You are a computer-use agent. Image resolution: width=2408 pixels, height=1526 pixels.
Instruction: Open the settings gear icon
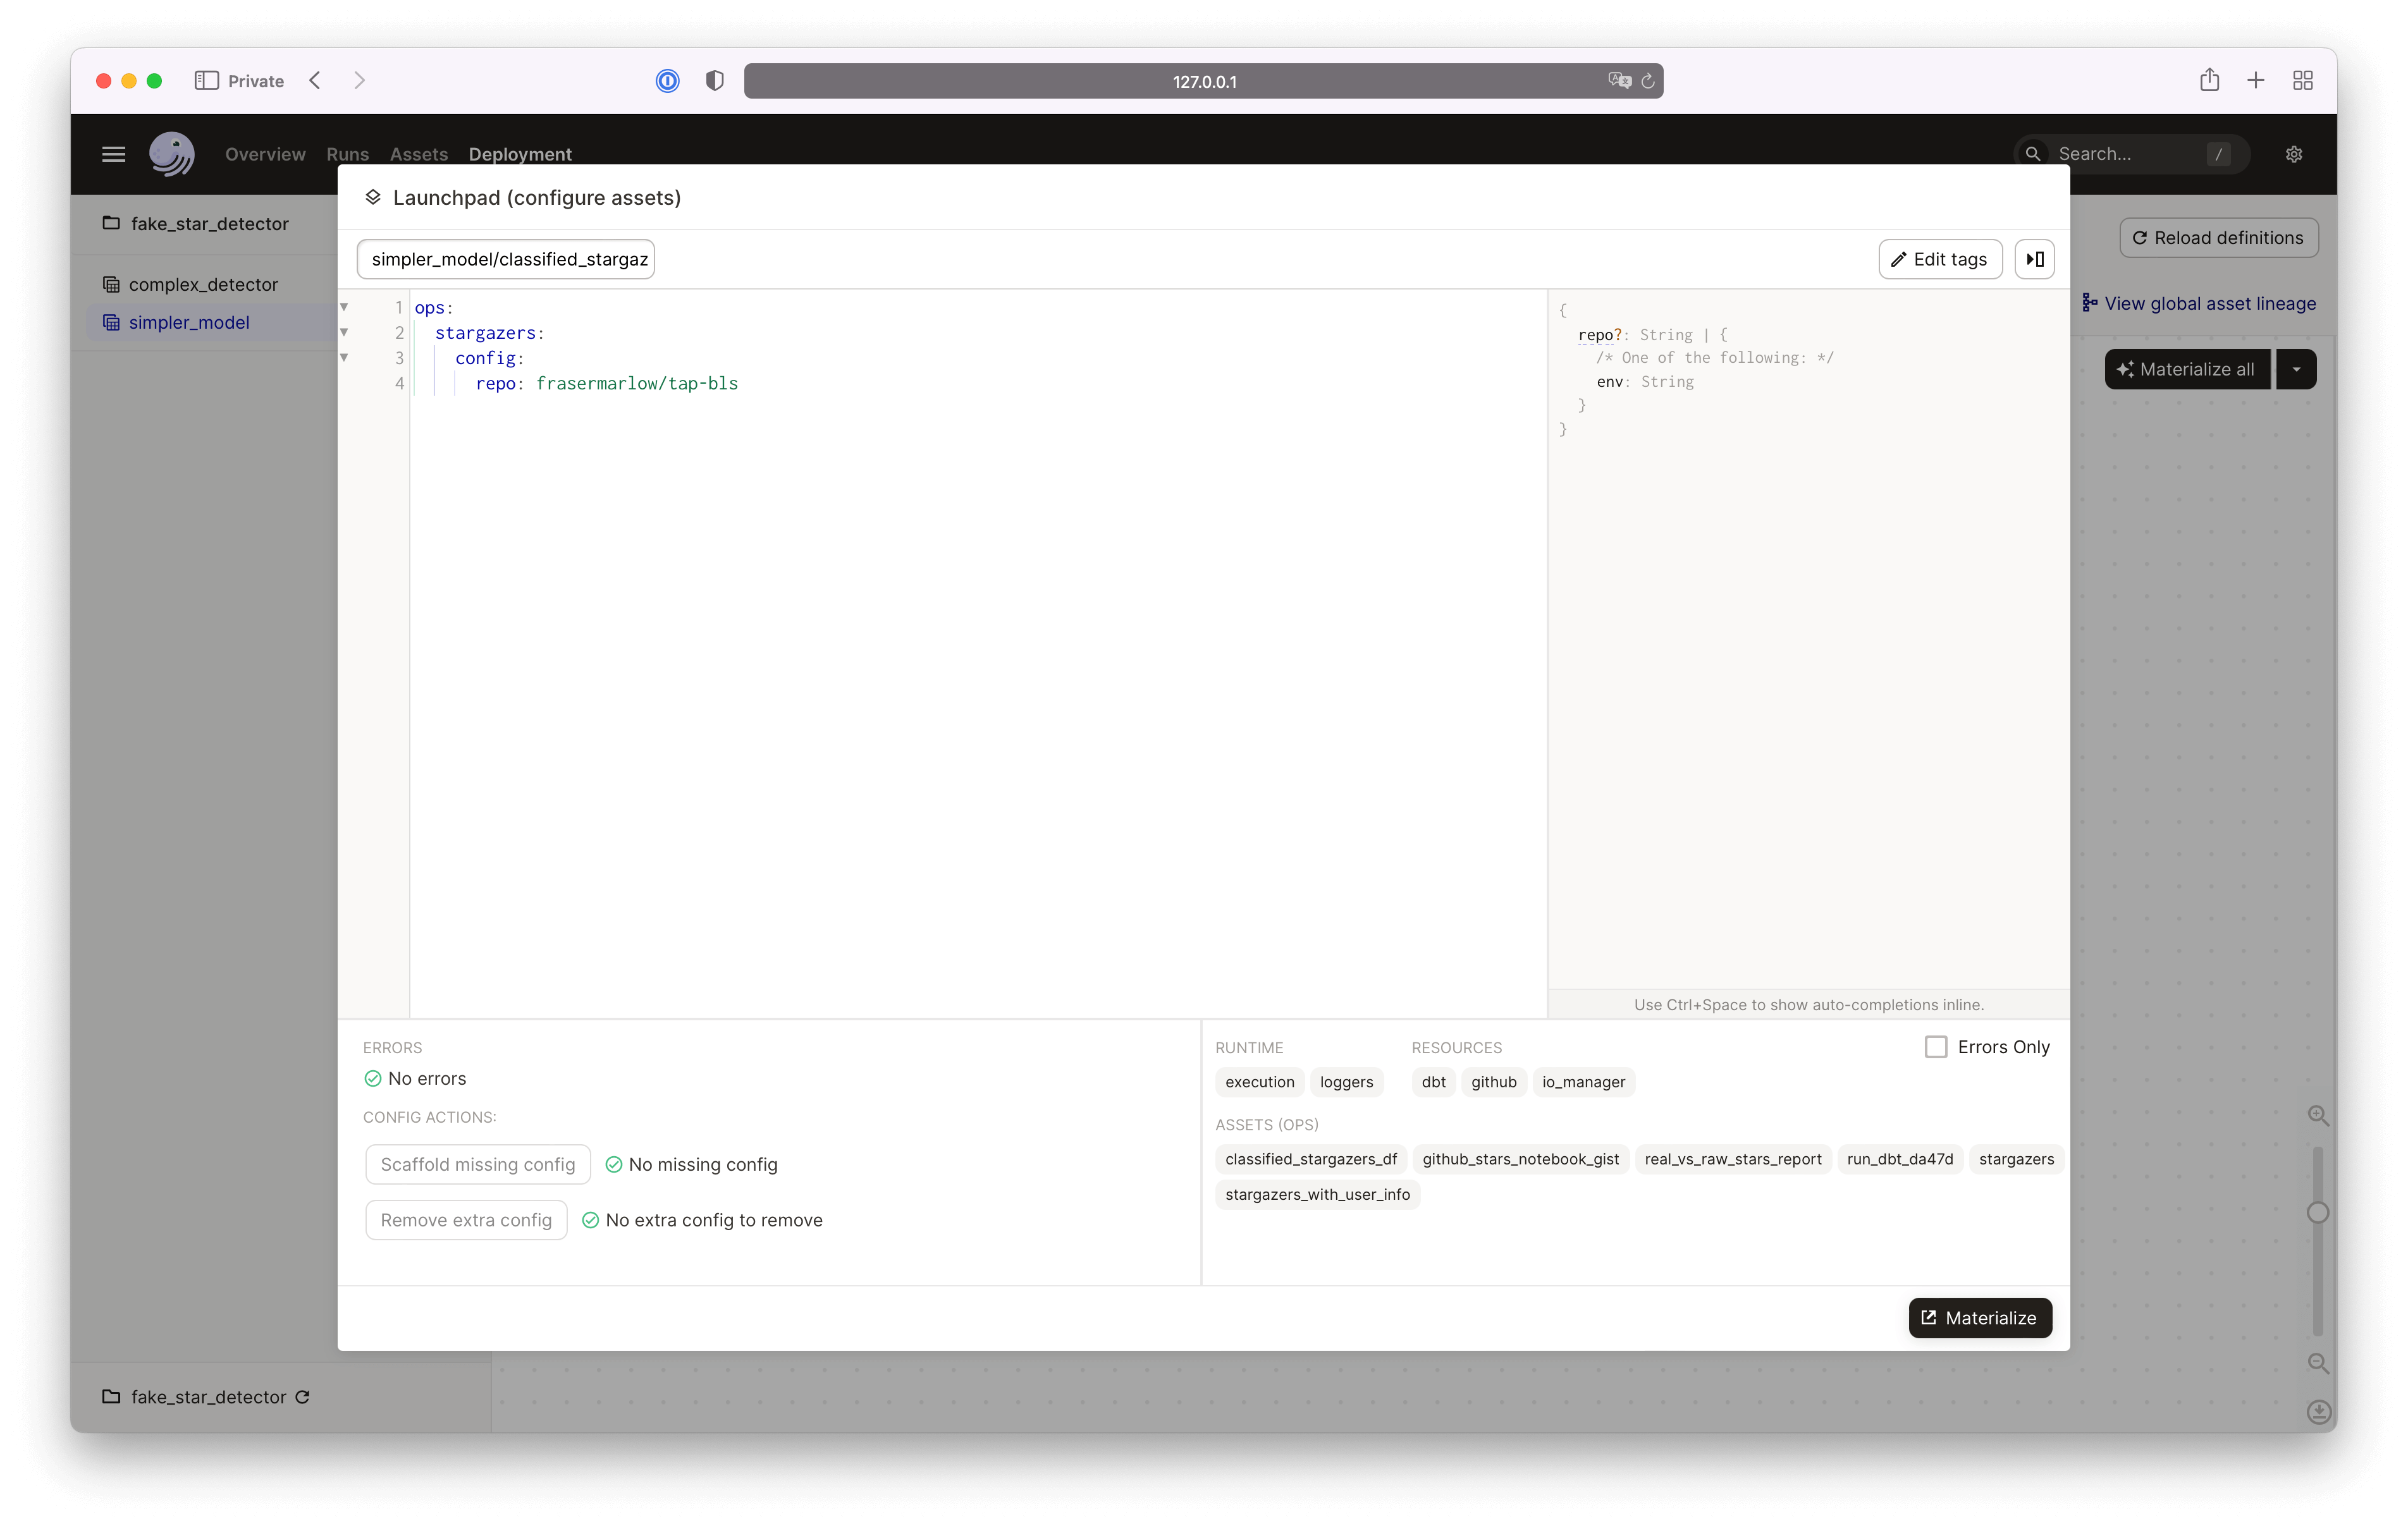tap(2294, 154)
